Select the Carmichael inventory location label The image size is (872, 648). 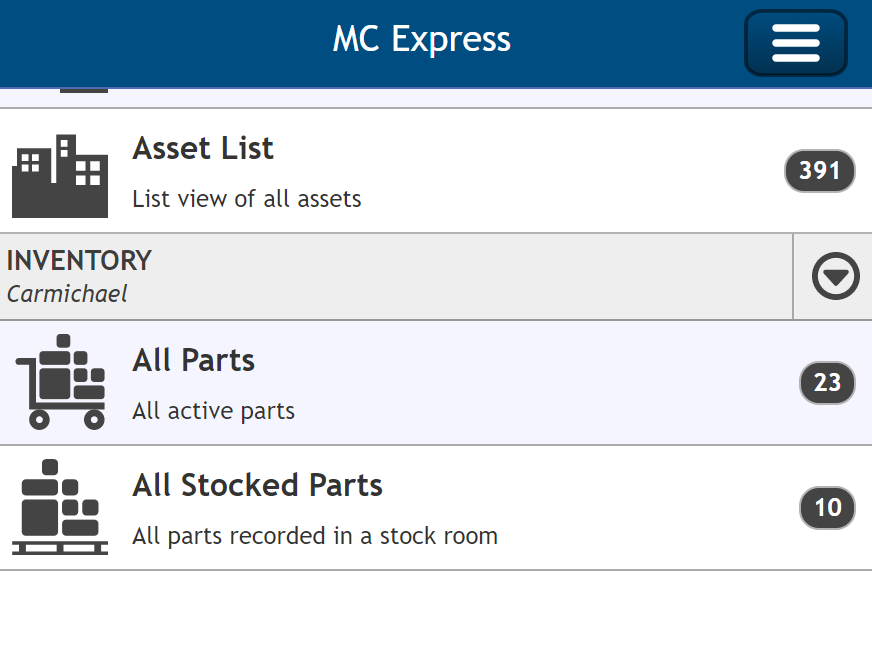point(67,294)
